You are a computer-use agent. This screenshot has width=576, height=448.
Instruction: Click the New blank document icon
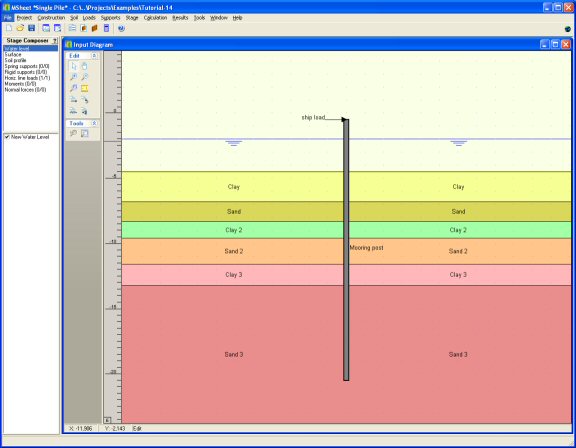point(9,28)
